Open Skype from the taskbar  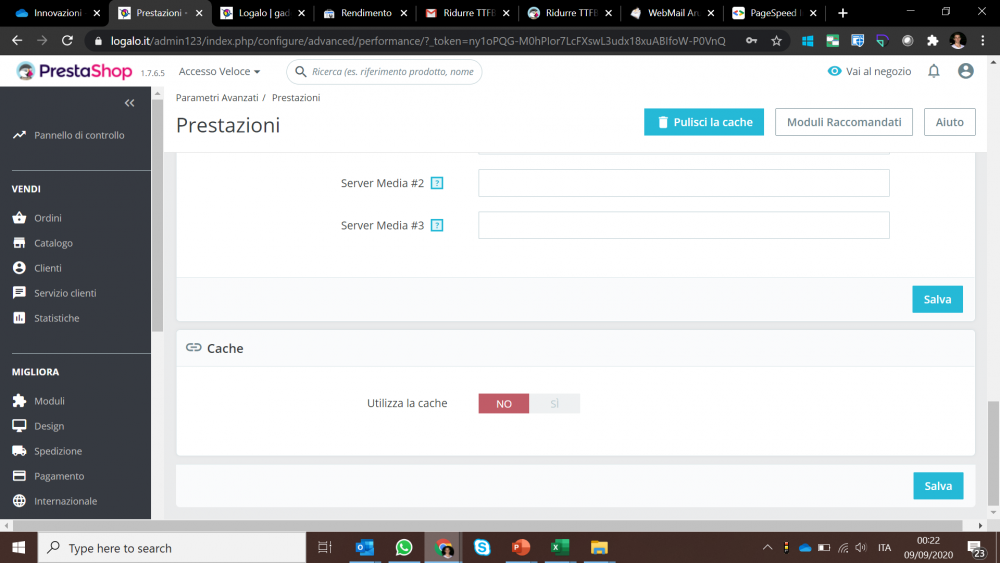[482, 548]
